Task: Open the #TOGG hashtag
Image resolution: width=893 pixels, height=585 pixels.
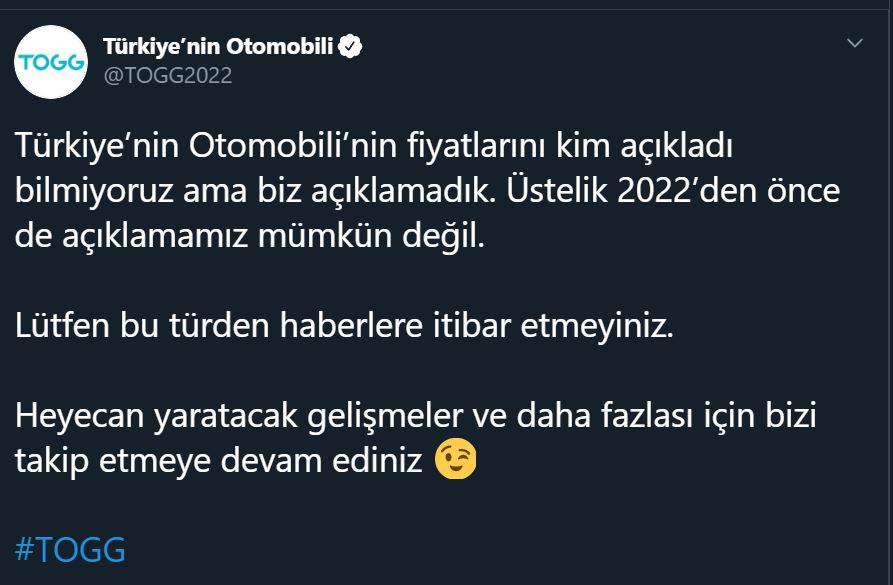Action: (71, 549)
